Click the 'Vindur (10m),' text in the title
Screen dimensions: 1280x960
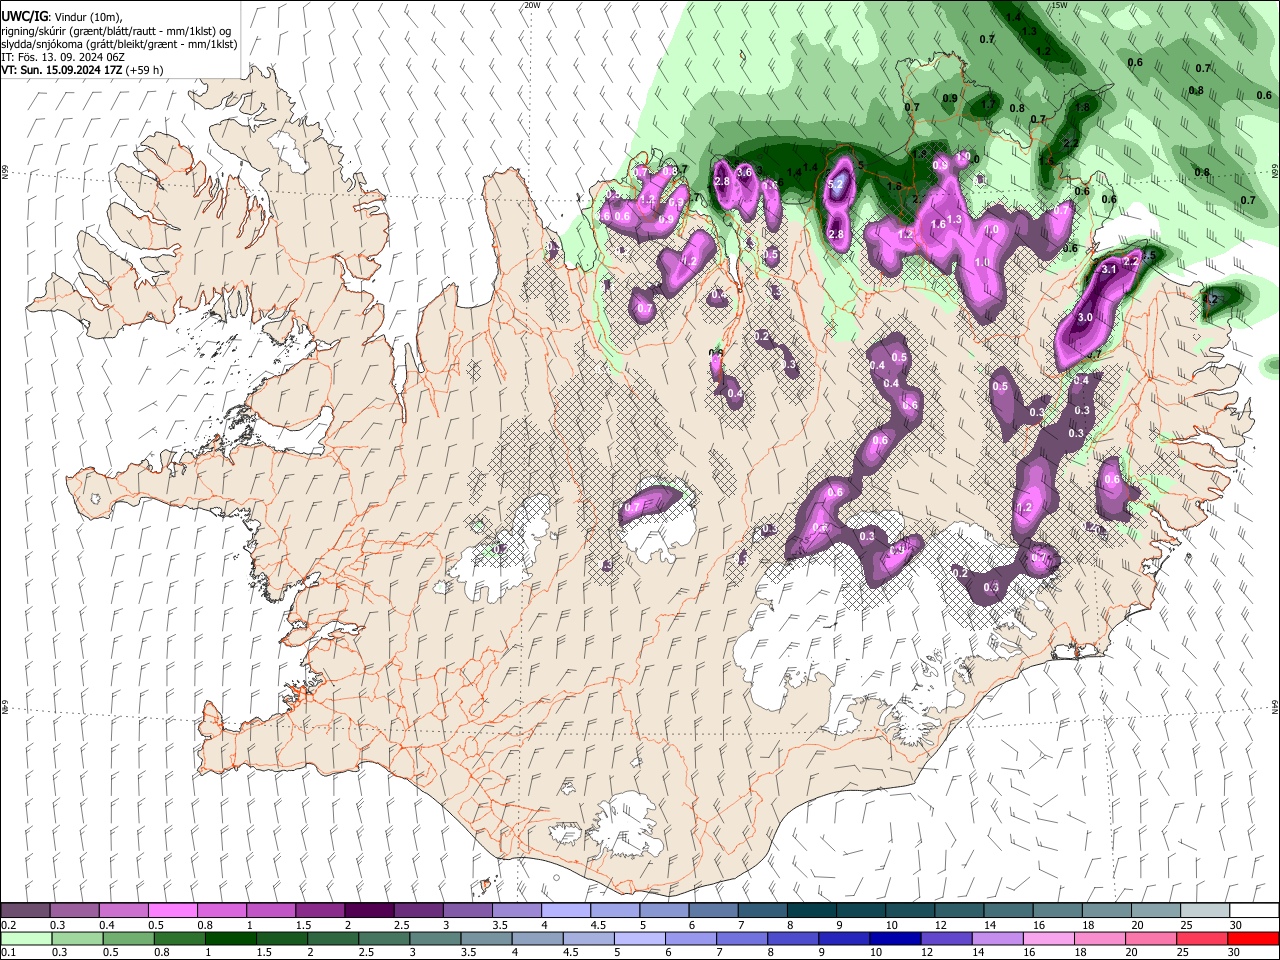(87, 17)
